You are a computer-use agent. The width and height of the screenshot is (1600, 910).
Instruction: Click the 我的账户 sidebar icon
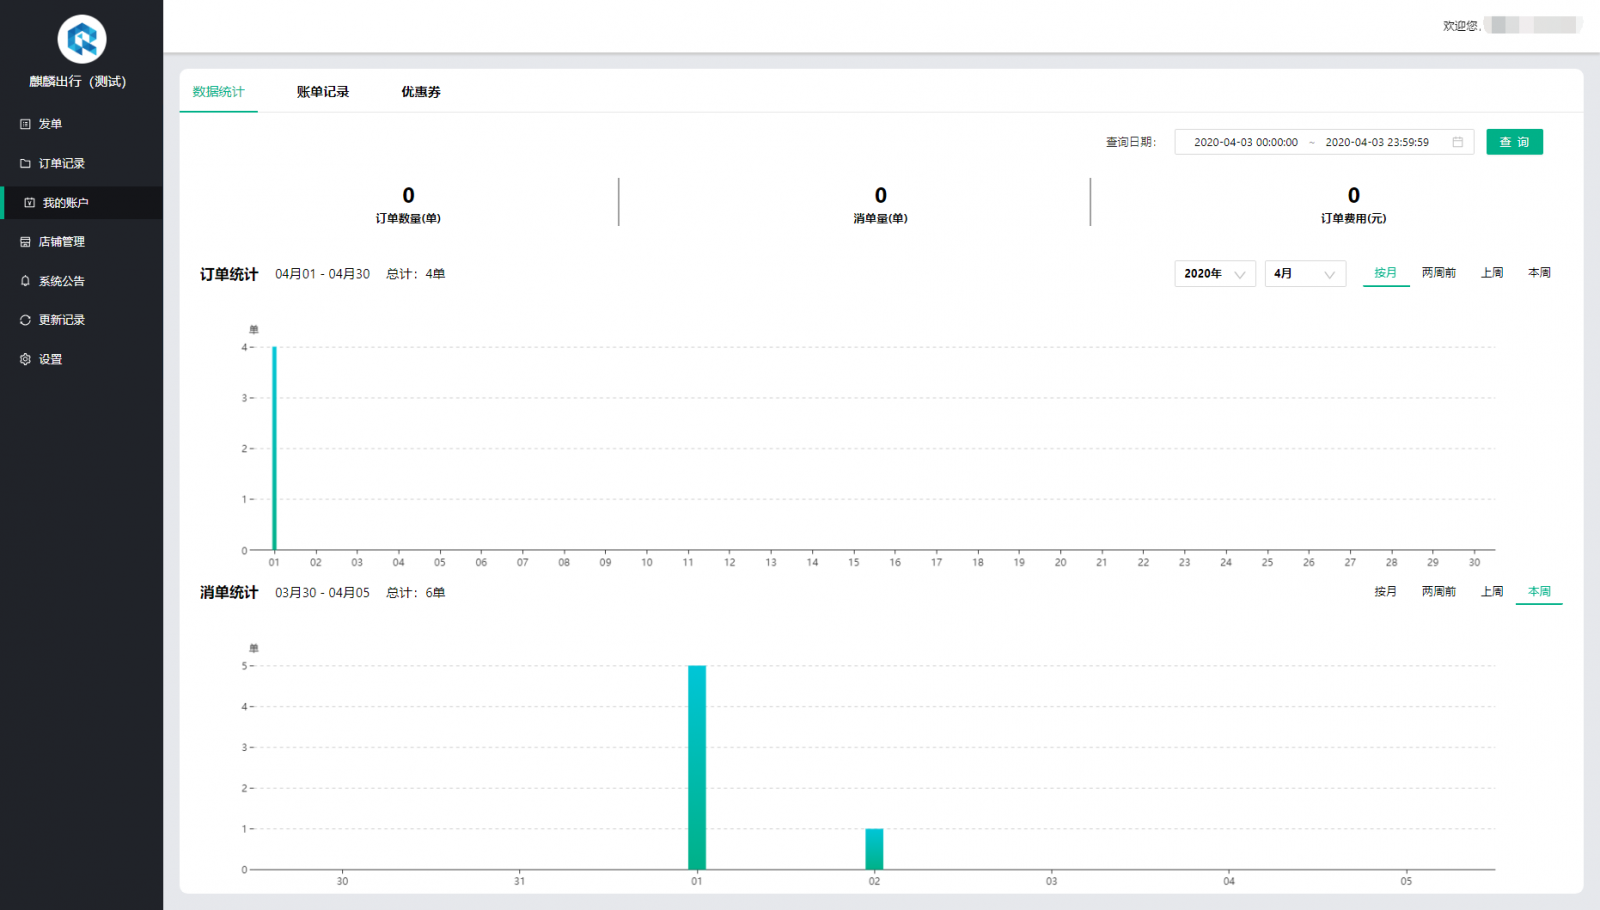[x=29, y=203]
